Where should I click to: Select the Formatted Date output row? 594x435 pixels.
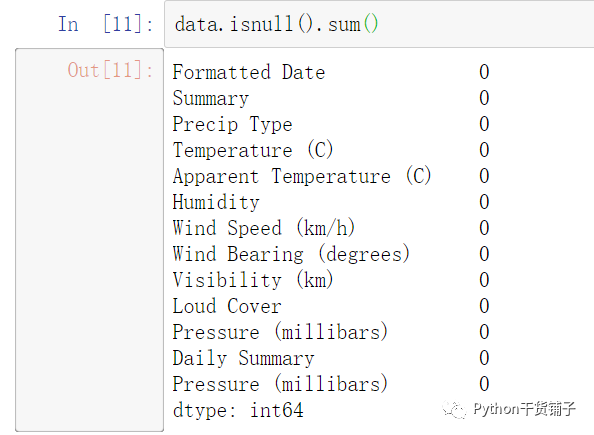point(331,72)
